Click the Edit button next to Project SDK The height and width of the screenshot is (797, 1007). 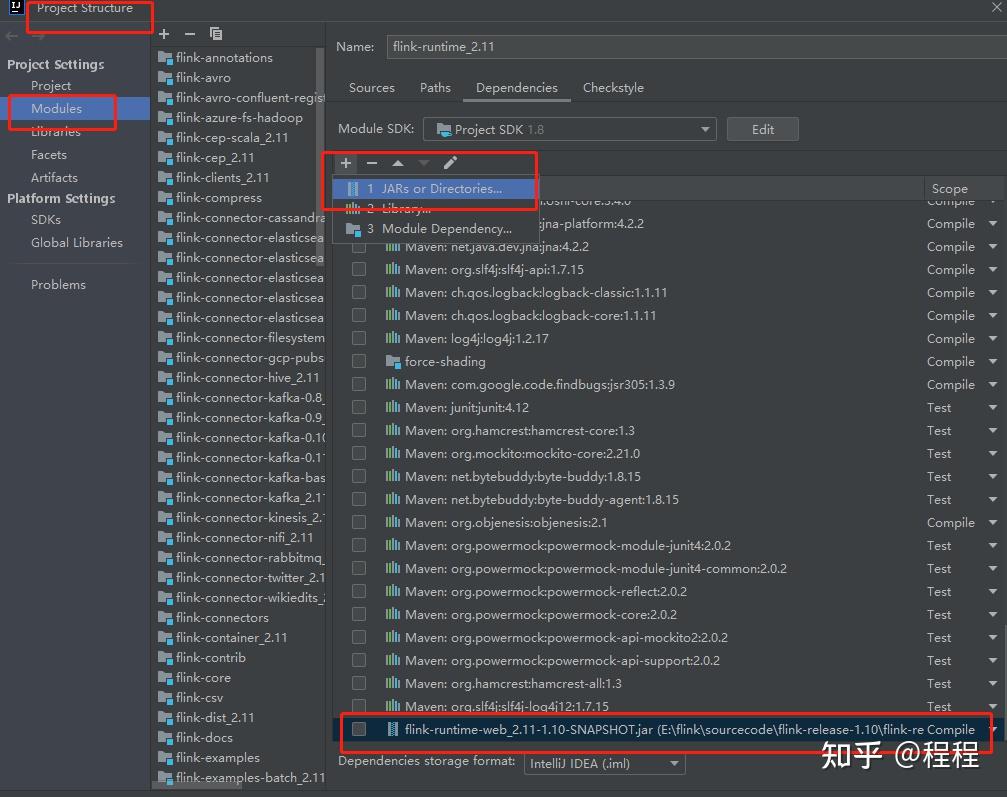(762, 129)
